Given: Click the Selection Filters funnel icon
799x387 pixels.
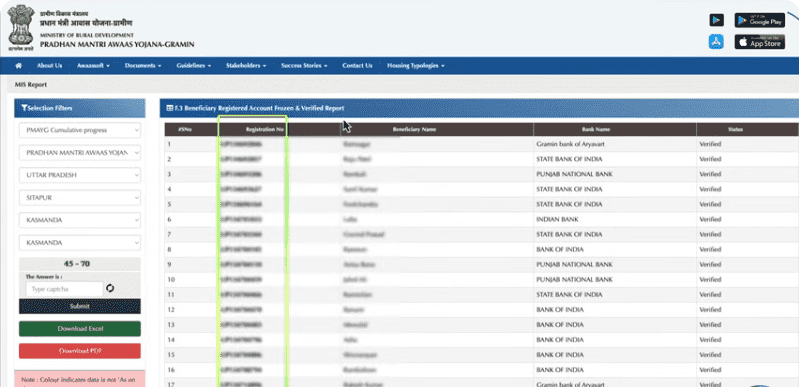Looking at the screenshot, I should pyautogui.click(x=24, y=108).
